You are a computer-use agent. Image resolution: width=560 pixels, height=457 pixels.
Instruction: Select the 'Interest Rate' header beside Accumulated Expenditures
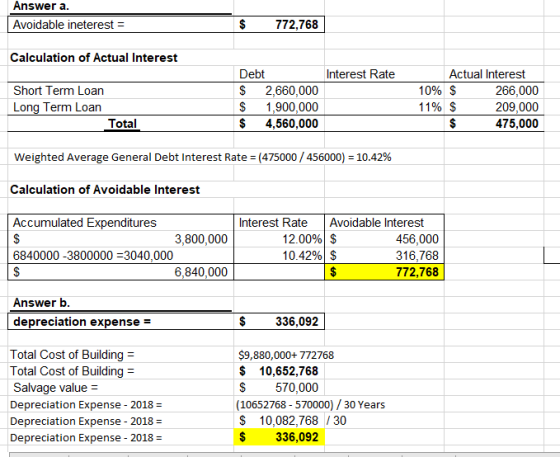click(x=279, y=223)
